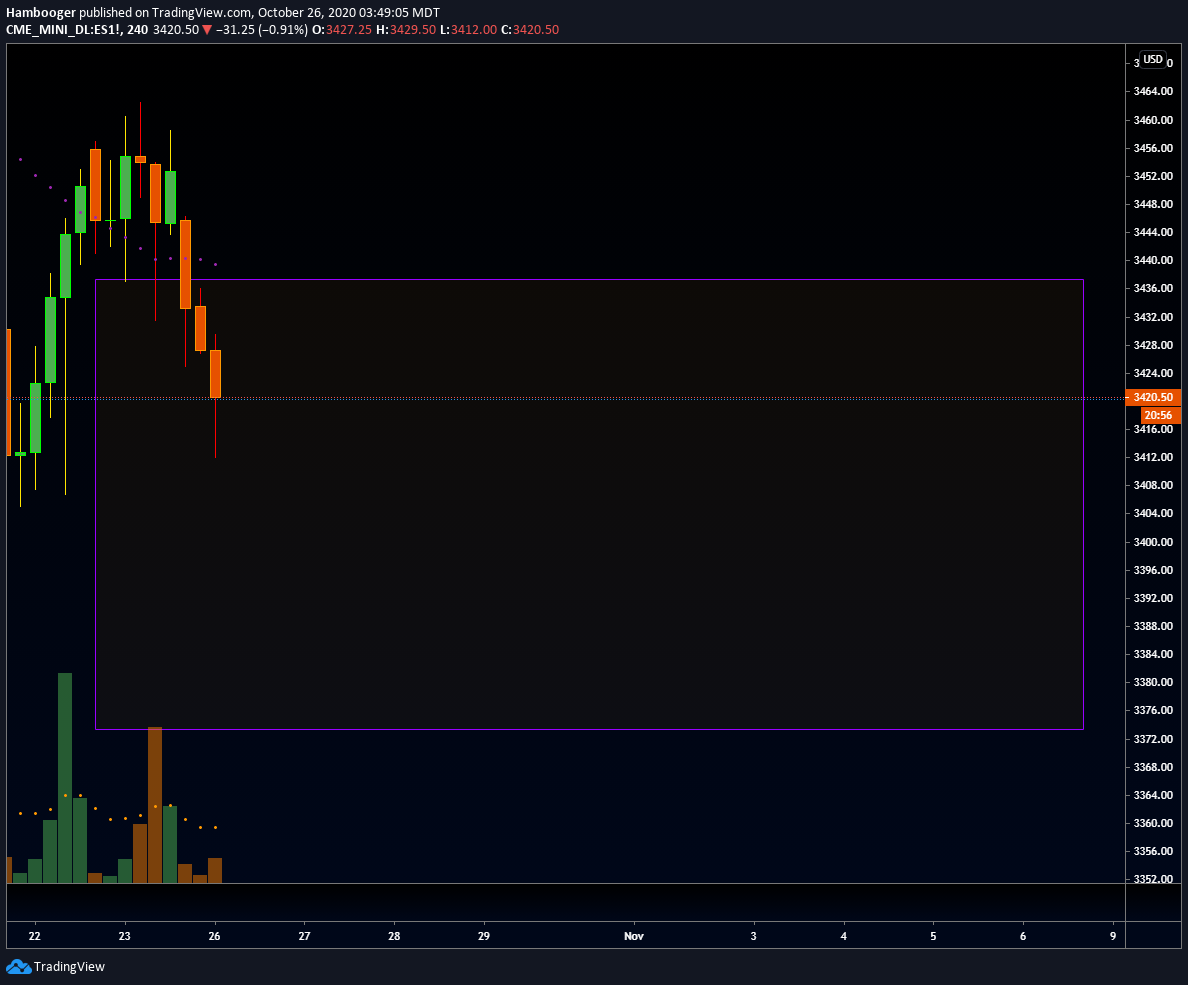Click the date label 6 on the time axis

point(1023,936)
